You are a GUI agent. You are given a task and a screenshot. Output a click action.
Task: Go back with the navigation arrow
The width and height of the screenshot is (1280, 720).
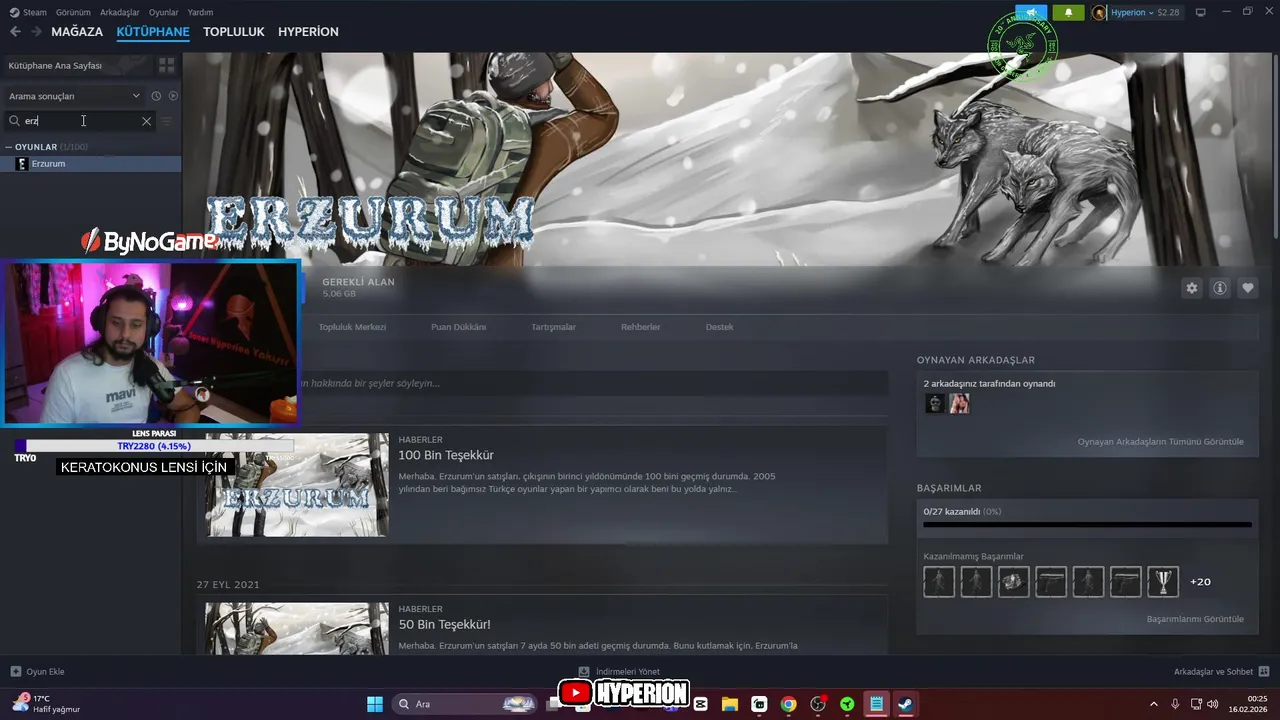coord(15,32)
